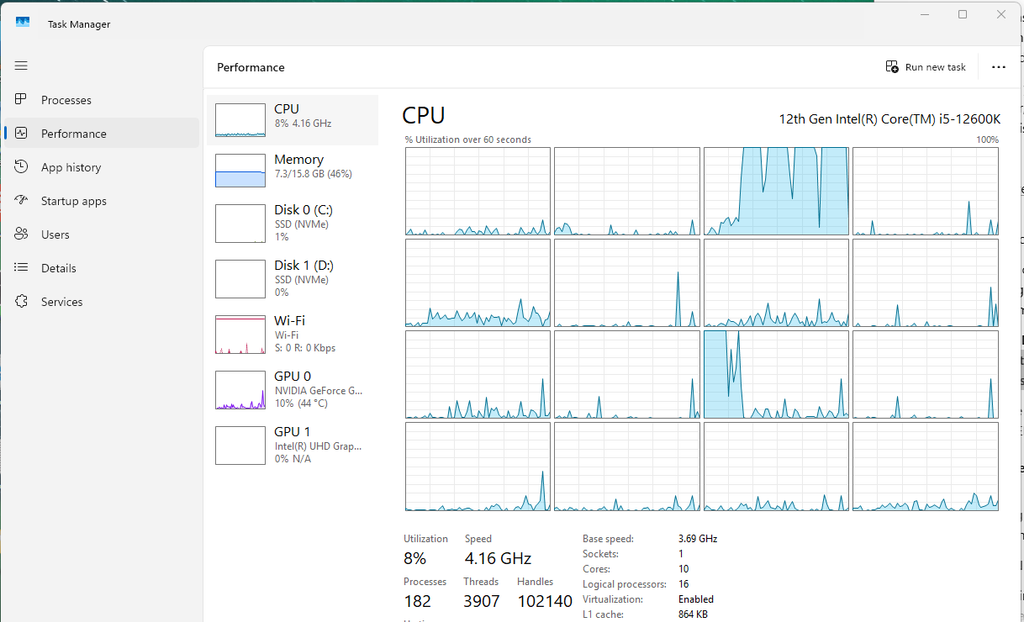The width and height of the screenshot is (1024, 622).
Task: Click the Memory mini graph thumbnail
Action: (x=240, y=171)
